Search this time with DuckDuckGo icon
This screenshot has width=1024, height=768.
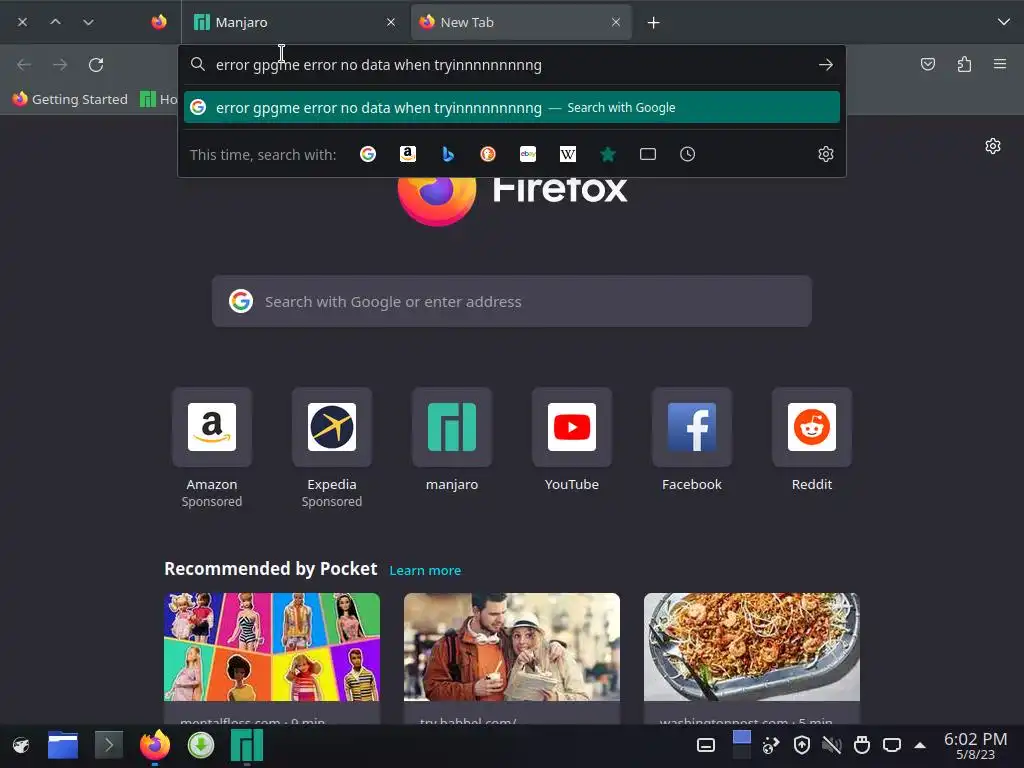[488, 154]
